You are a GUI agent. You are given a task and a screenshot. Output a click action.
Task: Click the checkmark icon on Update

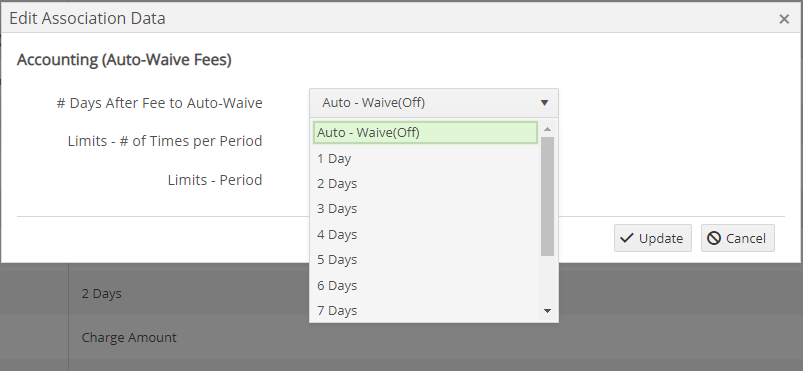[x=626, y=238]
